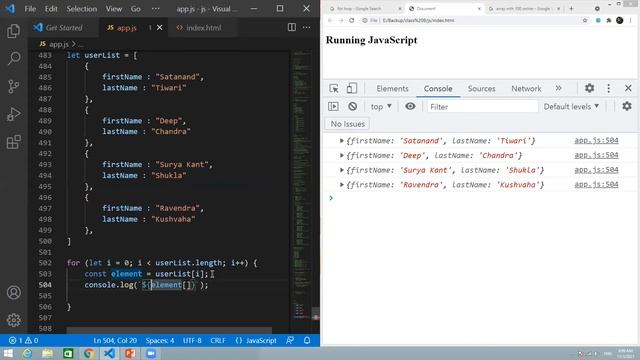
Task: Click CRLF end of line setting
Action: tap(218, 340)
